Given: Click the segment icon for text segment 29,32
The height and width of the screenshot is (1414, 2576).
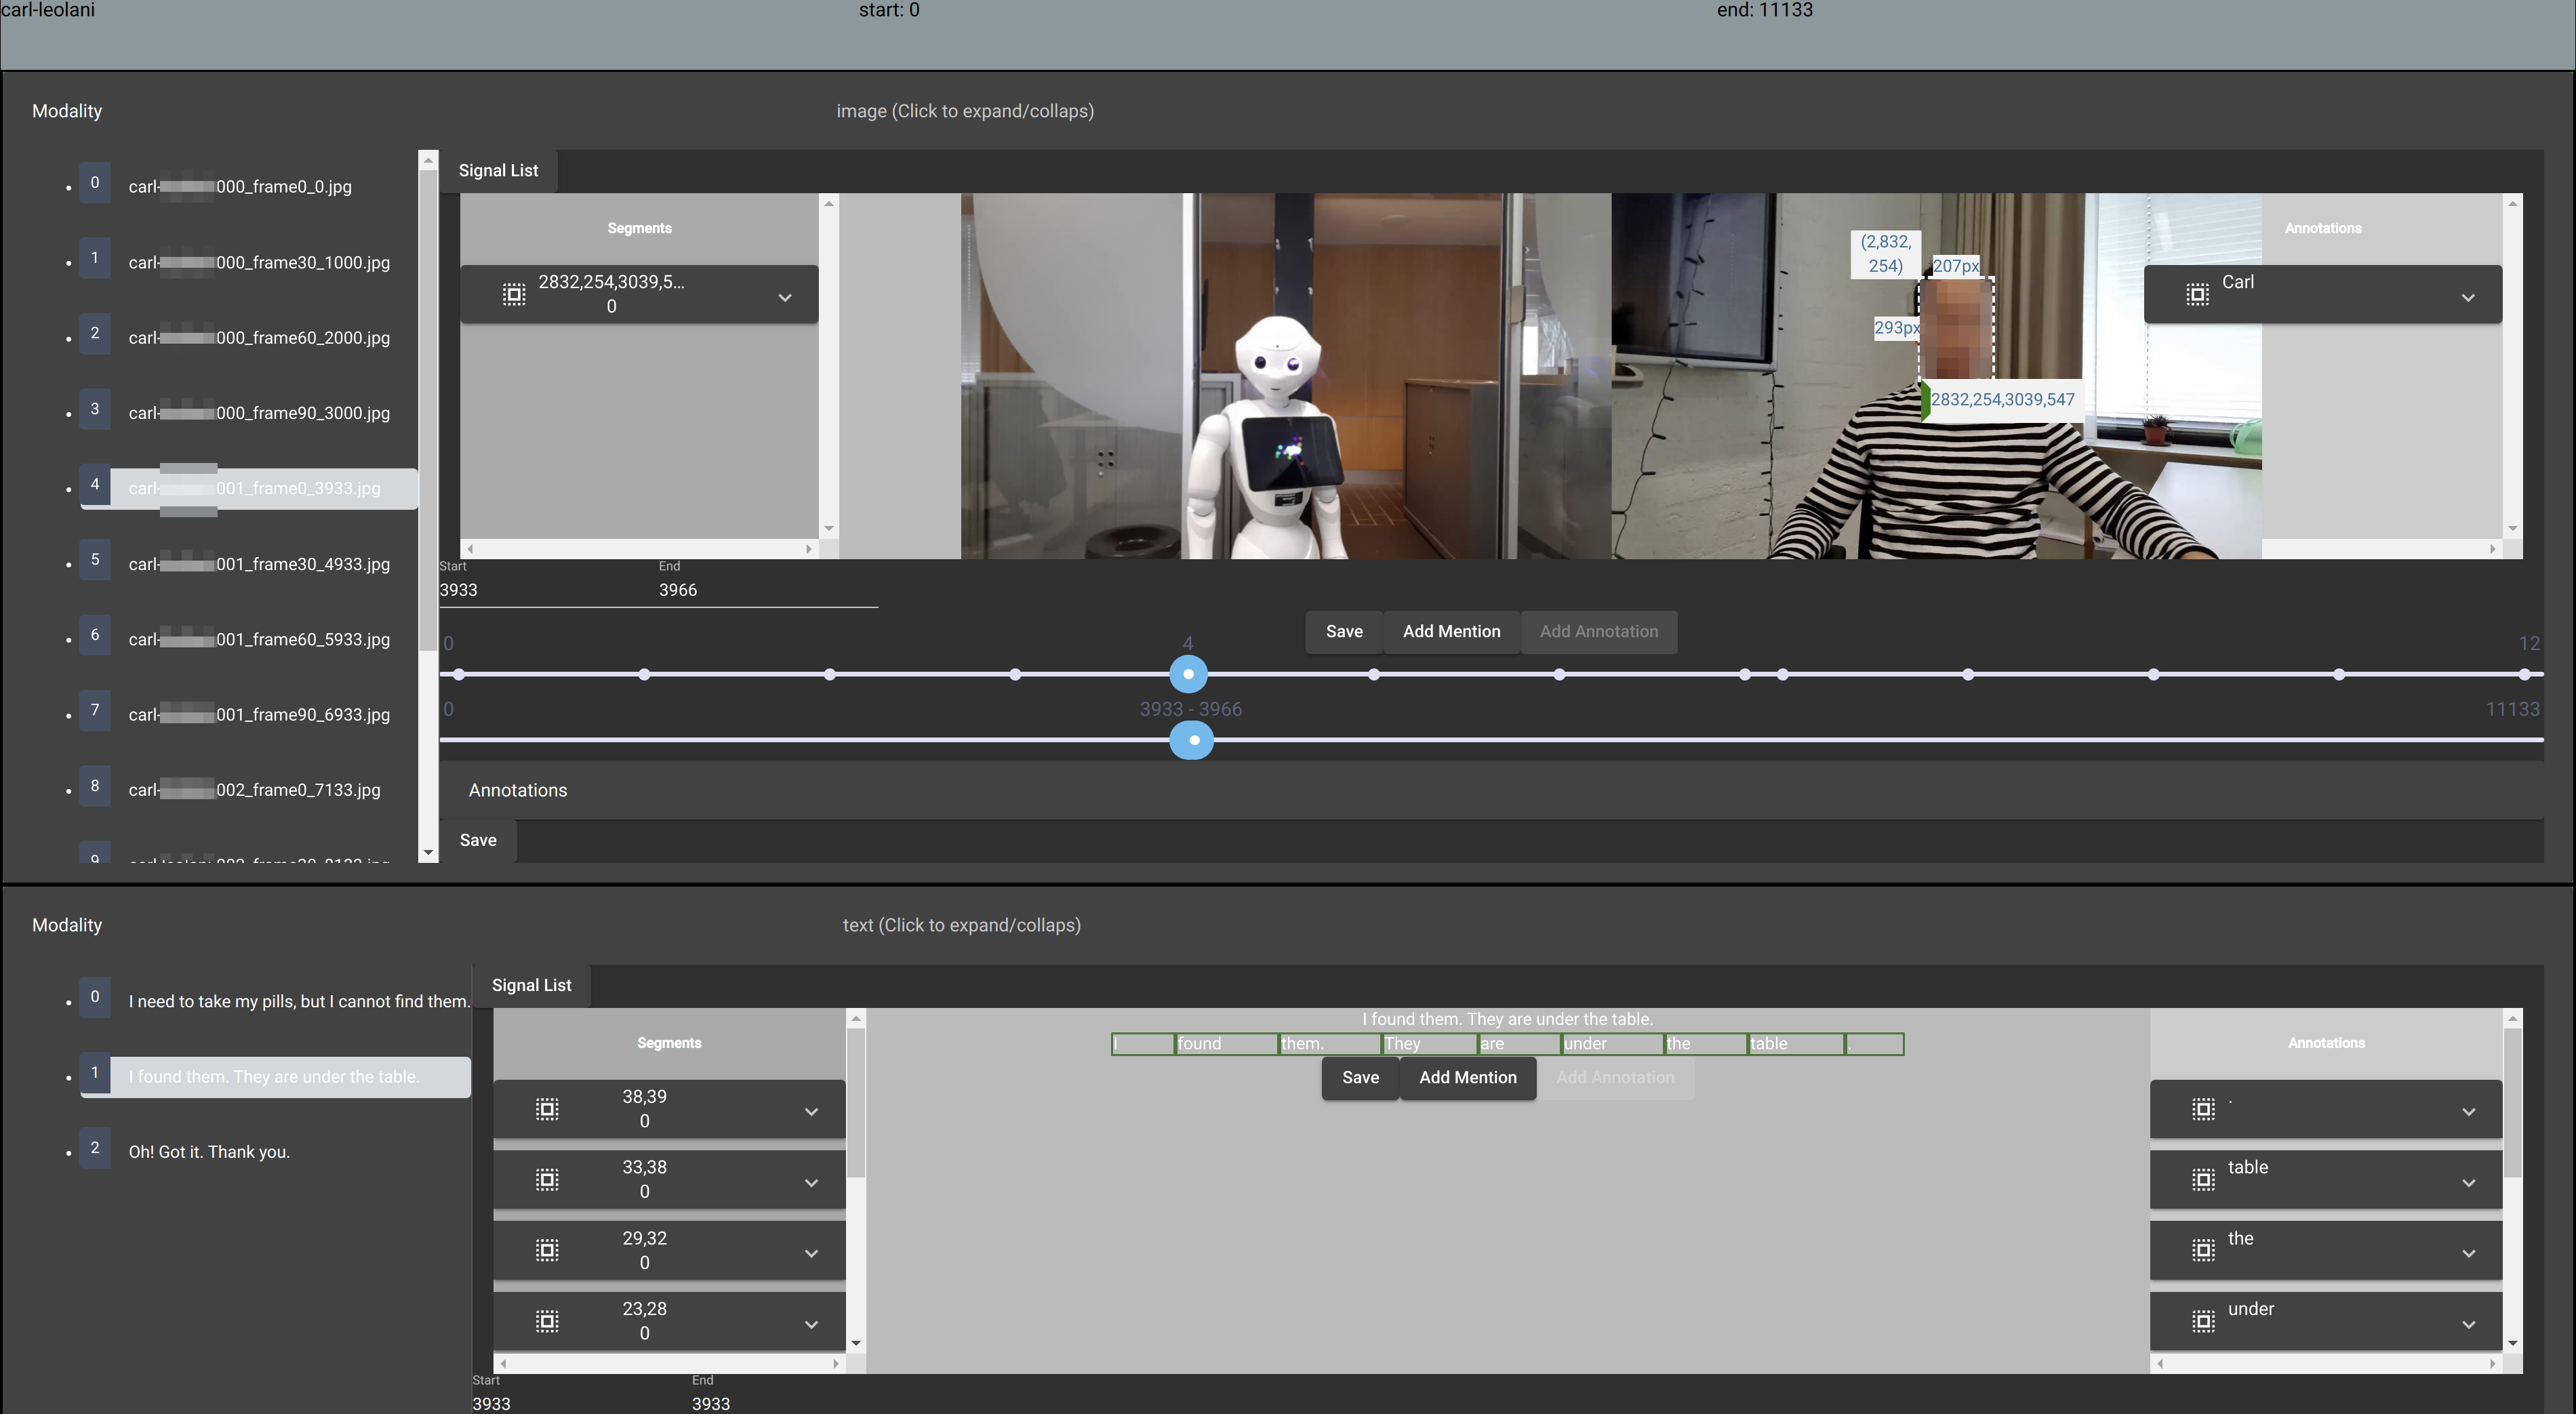Looking at the screenshot, I should [x=547, y=1250].
